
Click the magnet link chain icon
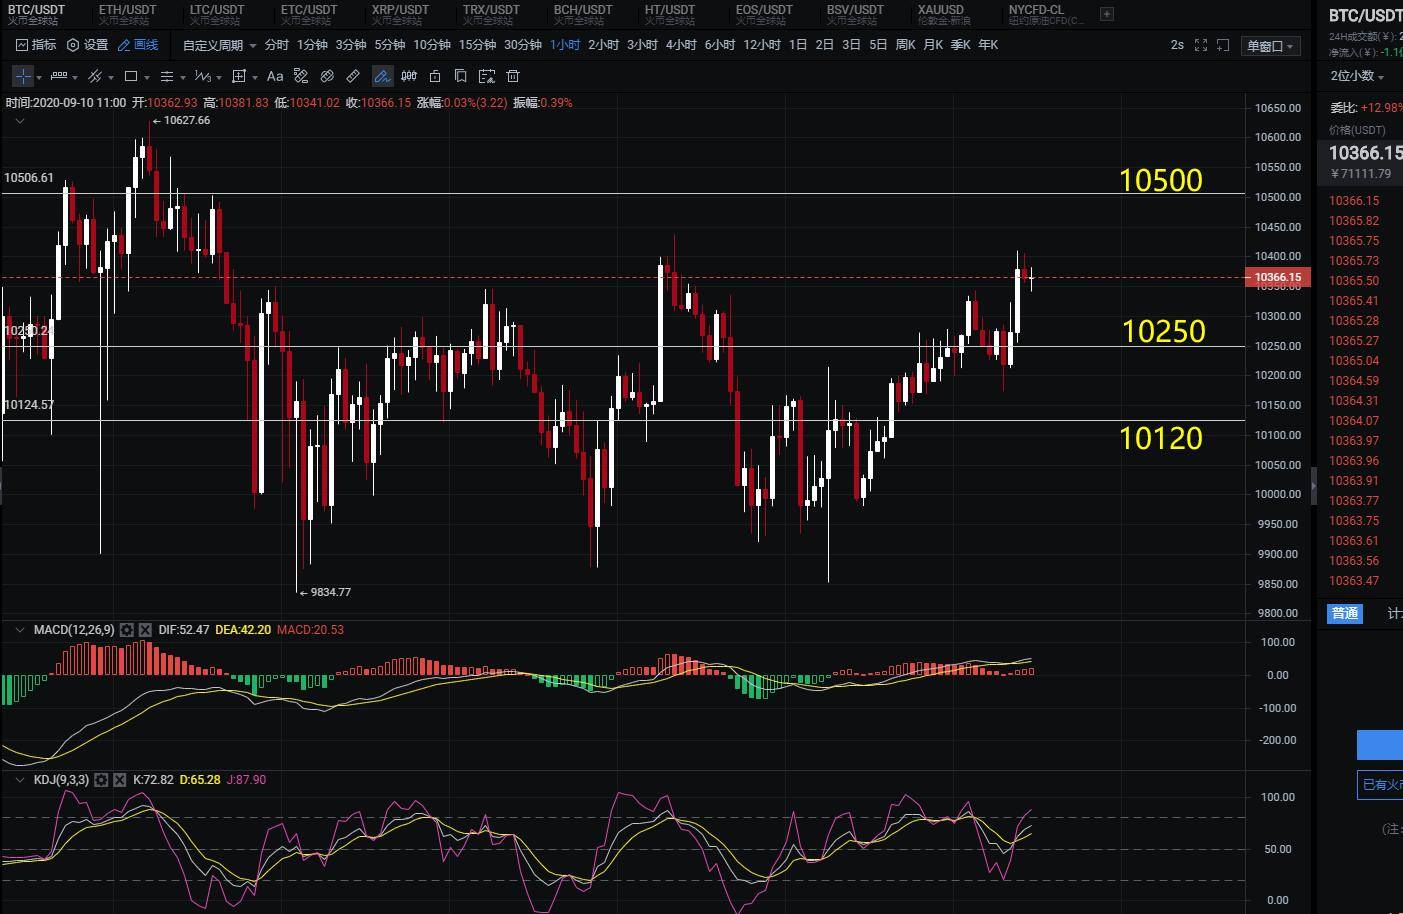point(327,76)
